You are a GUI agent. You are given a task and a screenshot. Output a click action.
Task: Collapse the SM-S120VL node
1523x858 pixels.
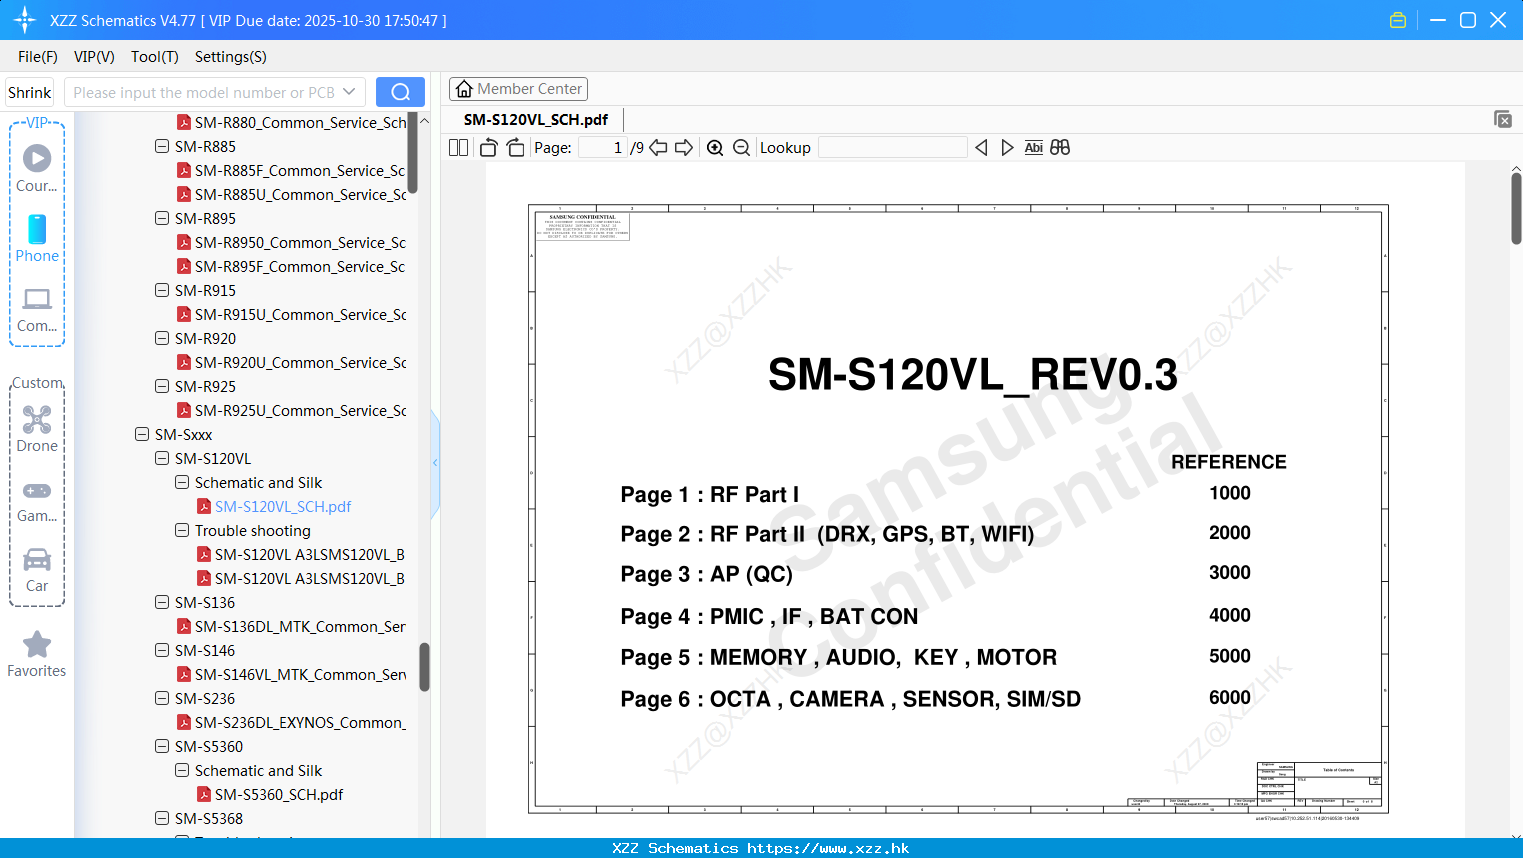(x=162, y=458)
